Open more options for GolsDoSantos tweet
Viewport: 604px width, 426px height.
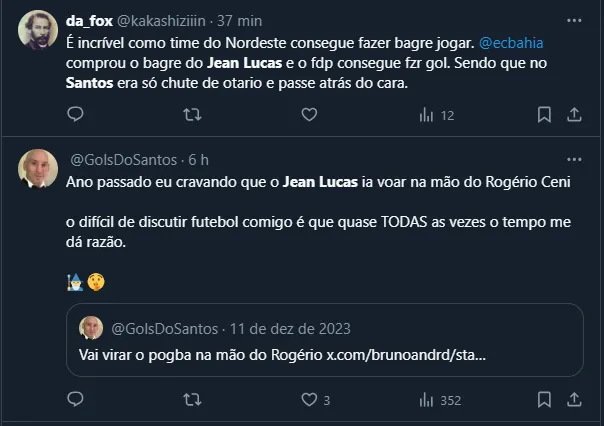click(575, 159)
